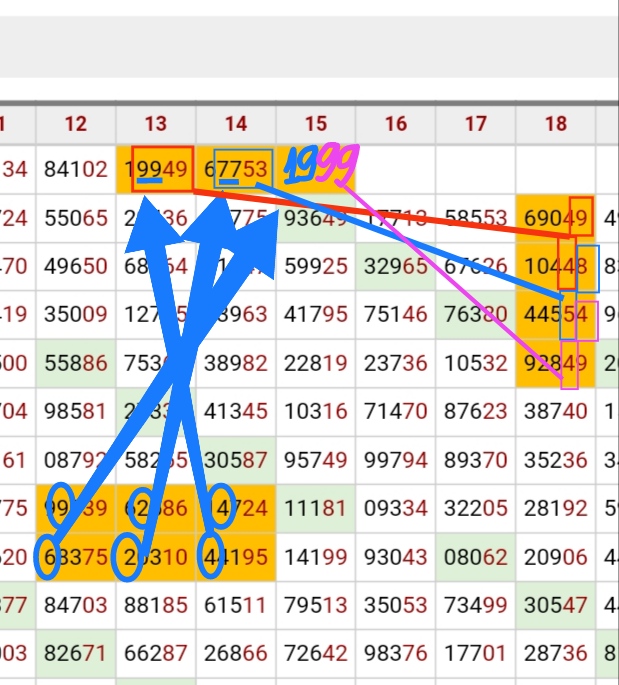Viewport: 619px width, 685px height.
Task: Click the green cell 32965
Action: click(x=396, y=266)
